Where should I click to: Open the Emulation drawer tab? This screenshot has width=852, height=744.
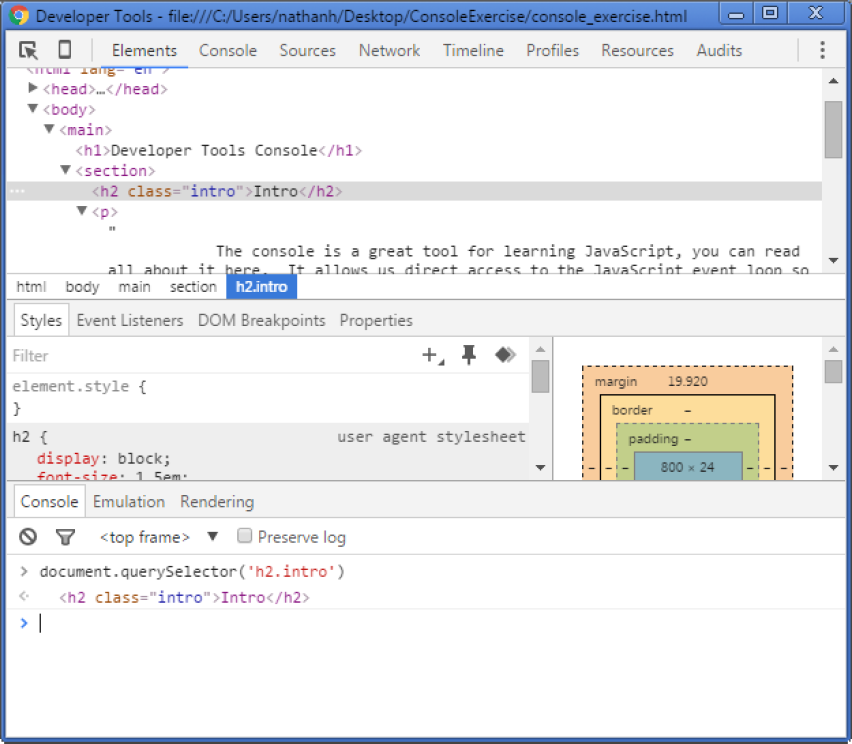(x=129, y=502)
